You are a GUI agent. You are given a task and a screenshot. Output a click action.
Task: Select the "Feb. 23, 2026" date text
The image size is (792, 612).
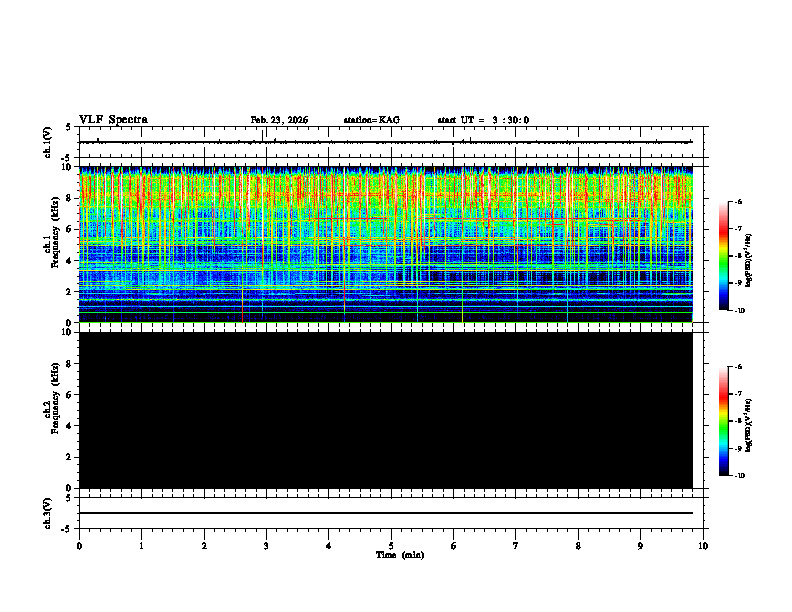(x=279, y=120)
